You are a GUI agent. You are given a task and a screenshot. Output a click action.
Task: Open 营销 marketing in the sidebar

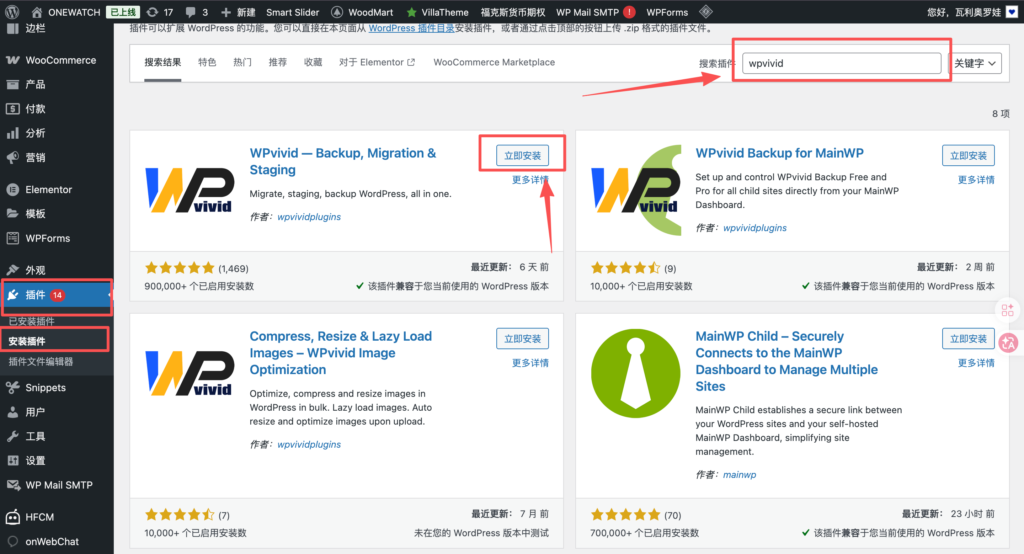pyautogui.click(x=57, y=157)
